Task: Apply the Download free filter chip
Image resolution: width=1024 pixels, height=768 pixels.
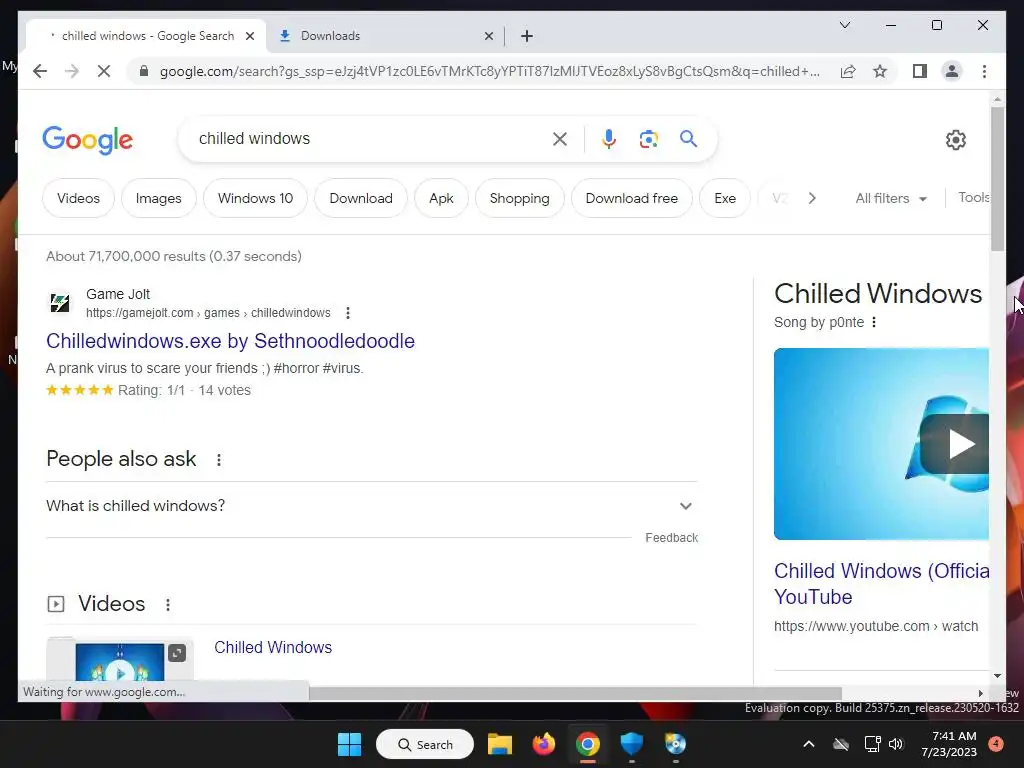Action: [632, 199]
